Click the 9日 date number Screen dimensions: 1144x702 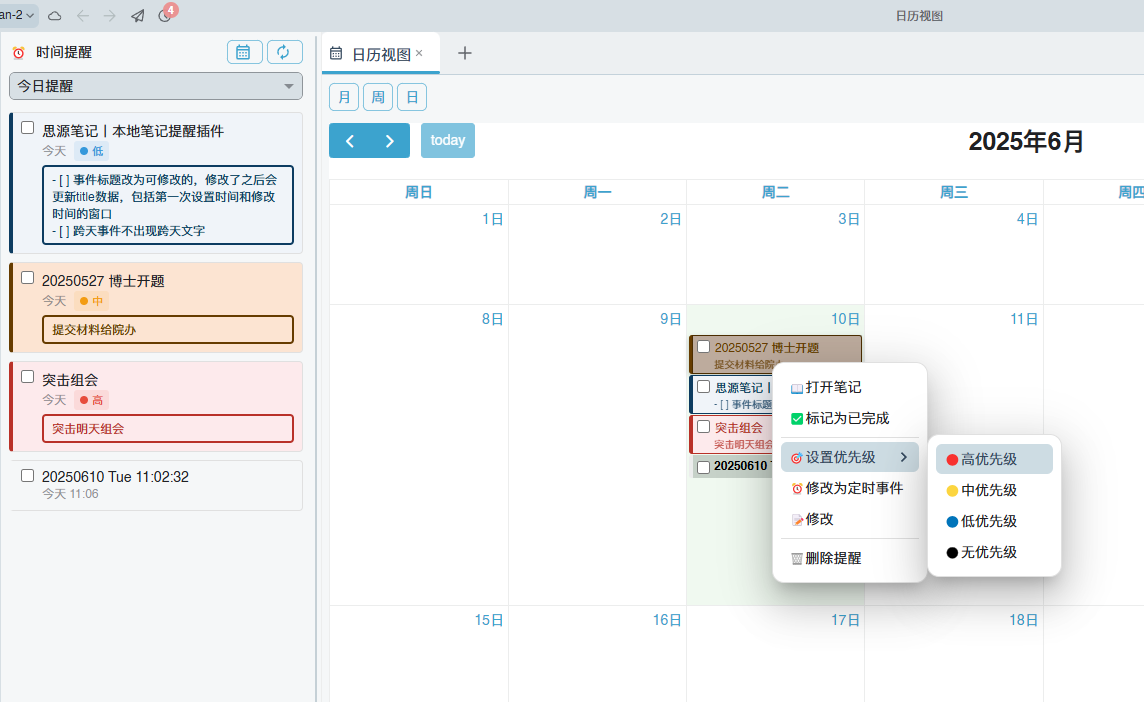tap(670, 319)
